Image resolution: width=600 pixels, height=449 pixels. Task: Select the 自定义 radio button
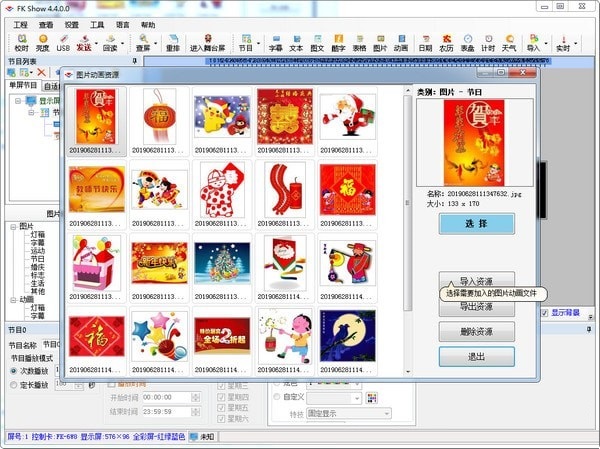(x=277, y=397)
